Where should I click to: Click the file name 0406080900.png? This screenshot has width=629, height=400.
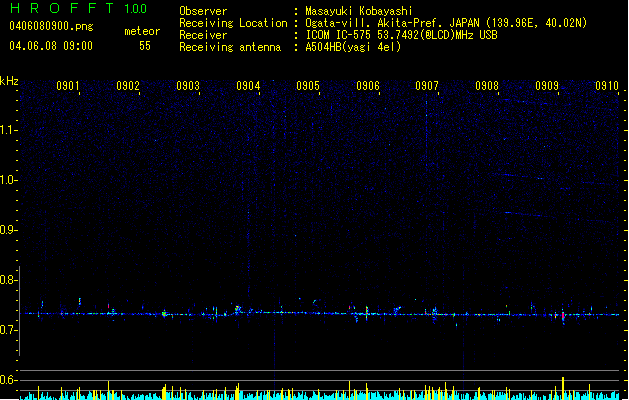pyautogui.click(x=51, y=27)
